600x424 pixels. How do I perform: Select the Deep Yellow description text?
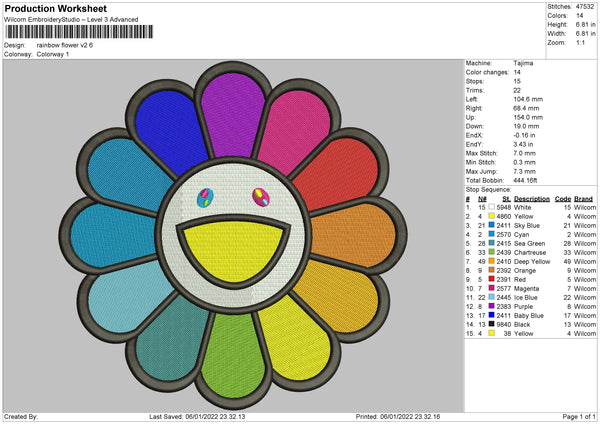[x=532, y=262]
